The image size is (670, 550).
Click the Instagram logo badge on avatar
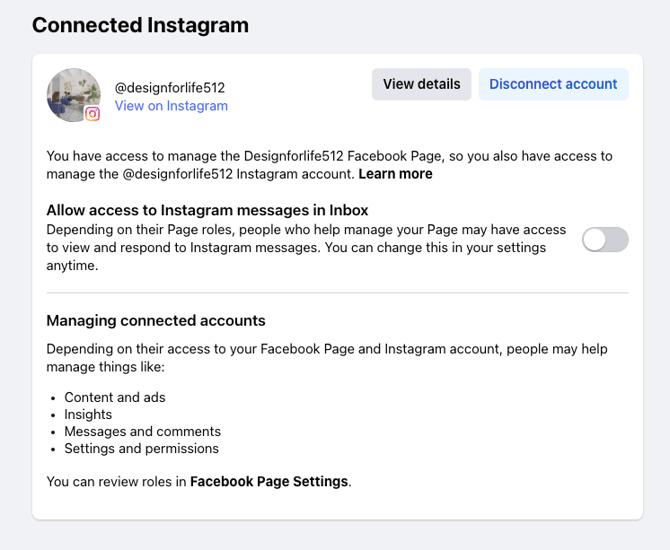tap(93, 114)
